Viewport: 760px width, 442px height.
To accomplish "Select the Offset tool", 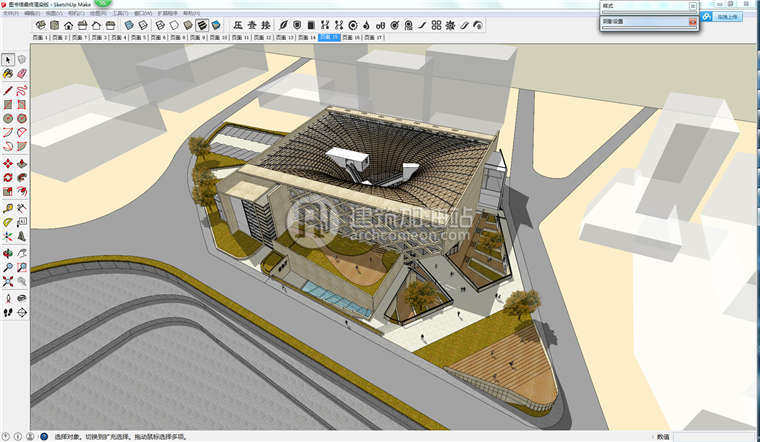I will (22, 192).
